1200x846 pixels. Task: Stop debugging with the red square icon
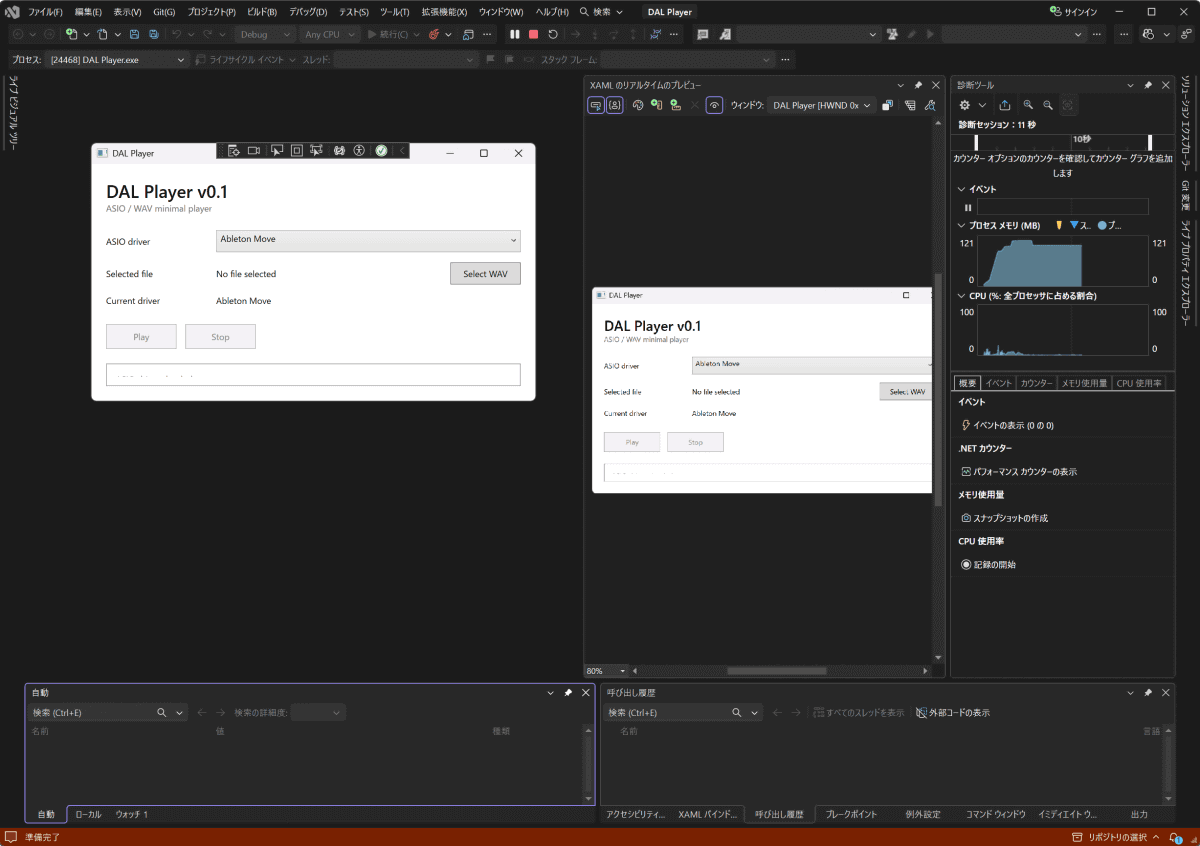[x=534, y=34]
